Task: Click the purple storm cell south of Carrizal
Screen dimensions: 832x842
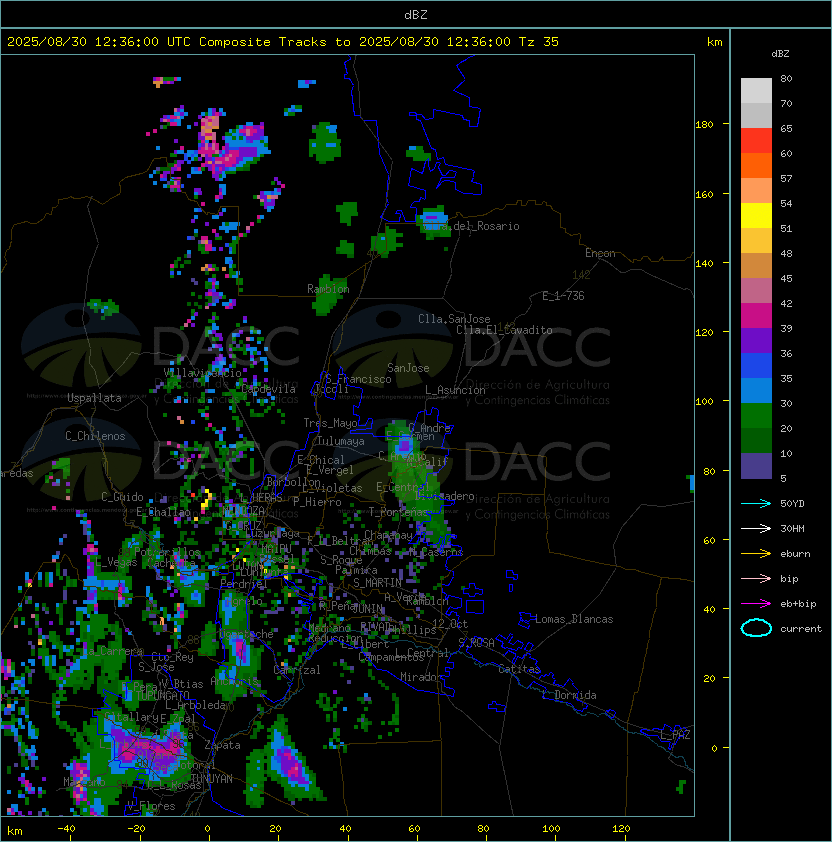Action: pyautogui.click(x=290, y=763)
